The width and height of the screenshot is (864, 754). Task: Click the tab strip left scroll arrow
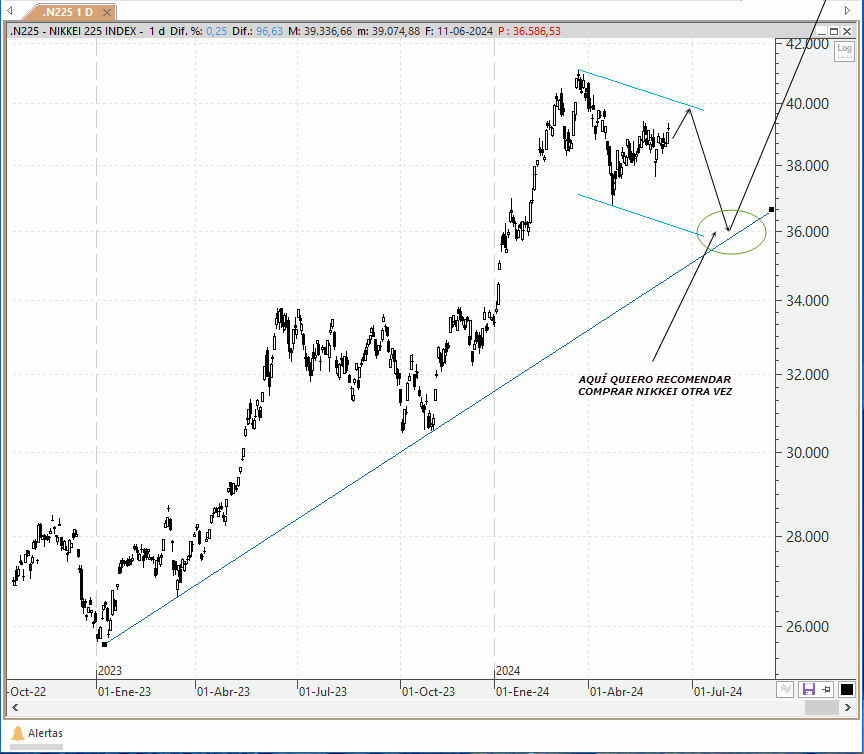click(x=9, y=10)
